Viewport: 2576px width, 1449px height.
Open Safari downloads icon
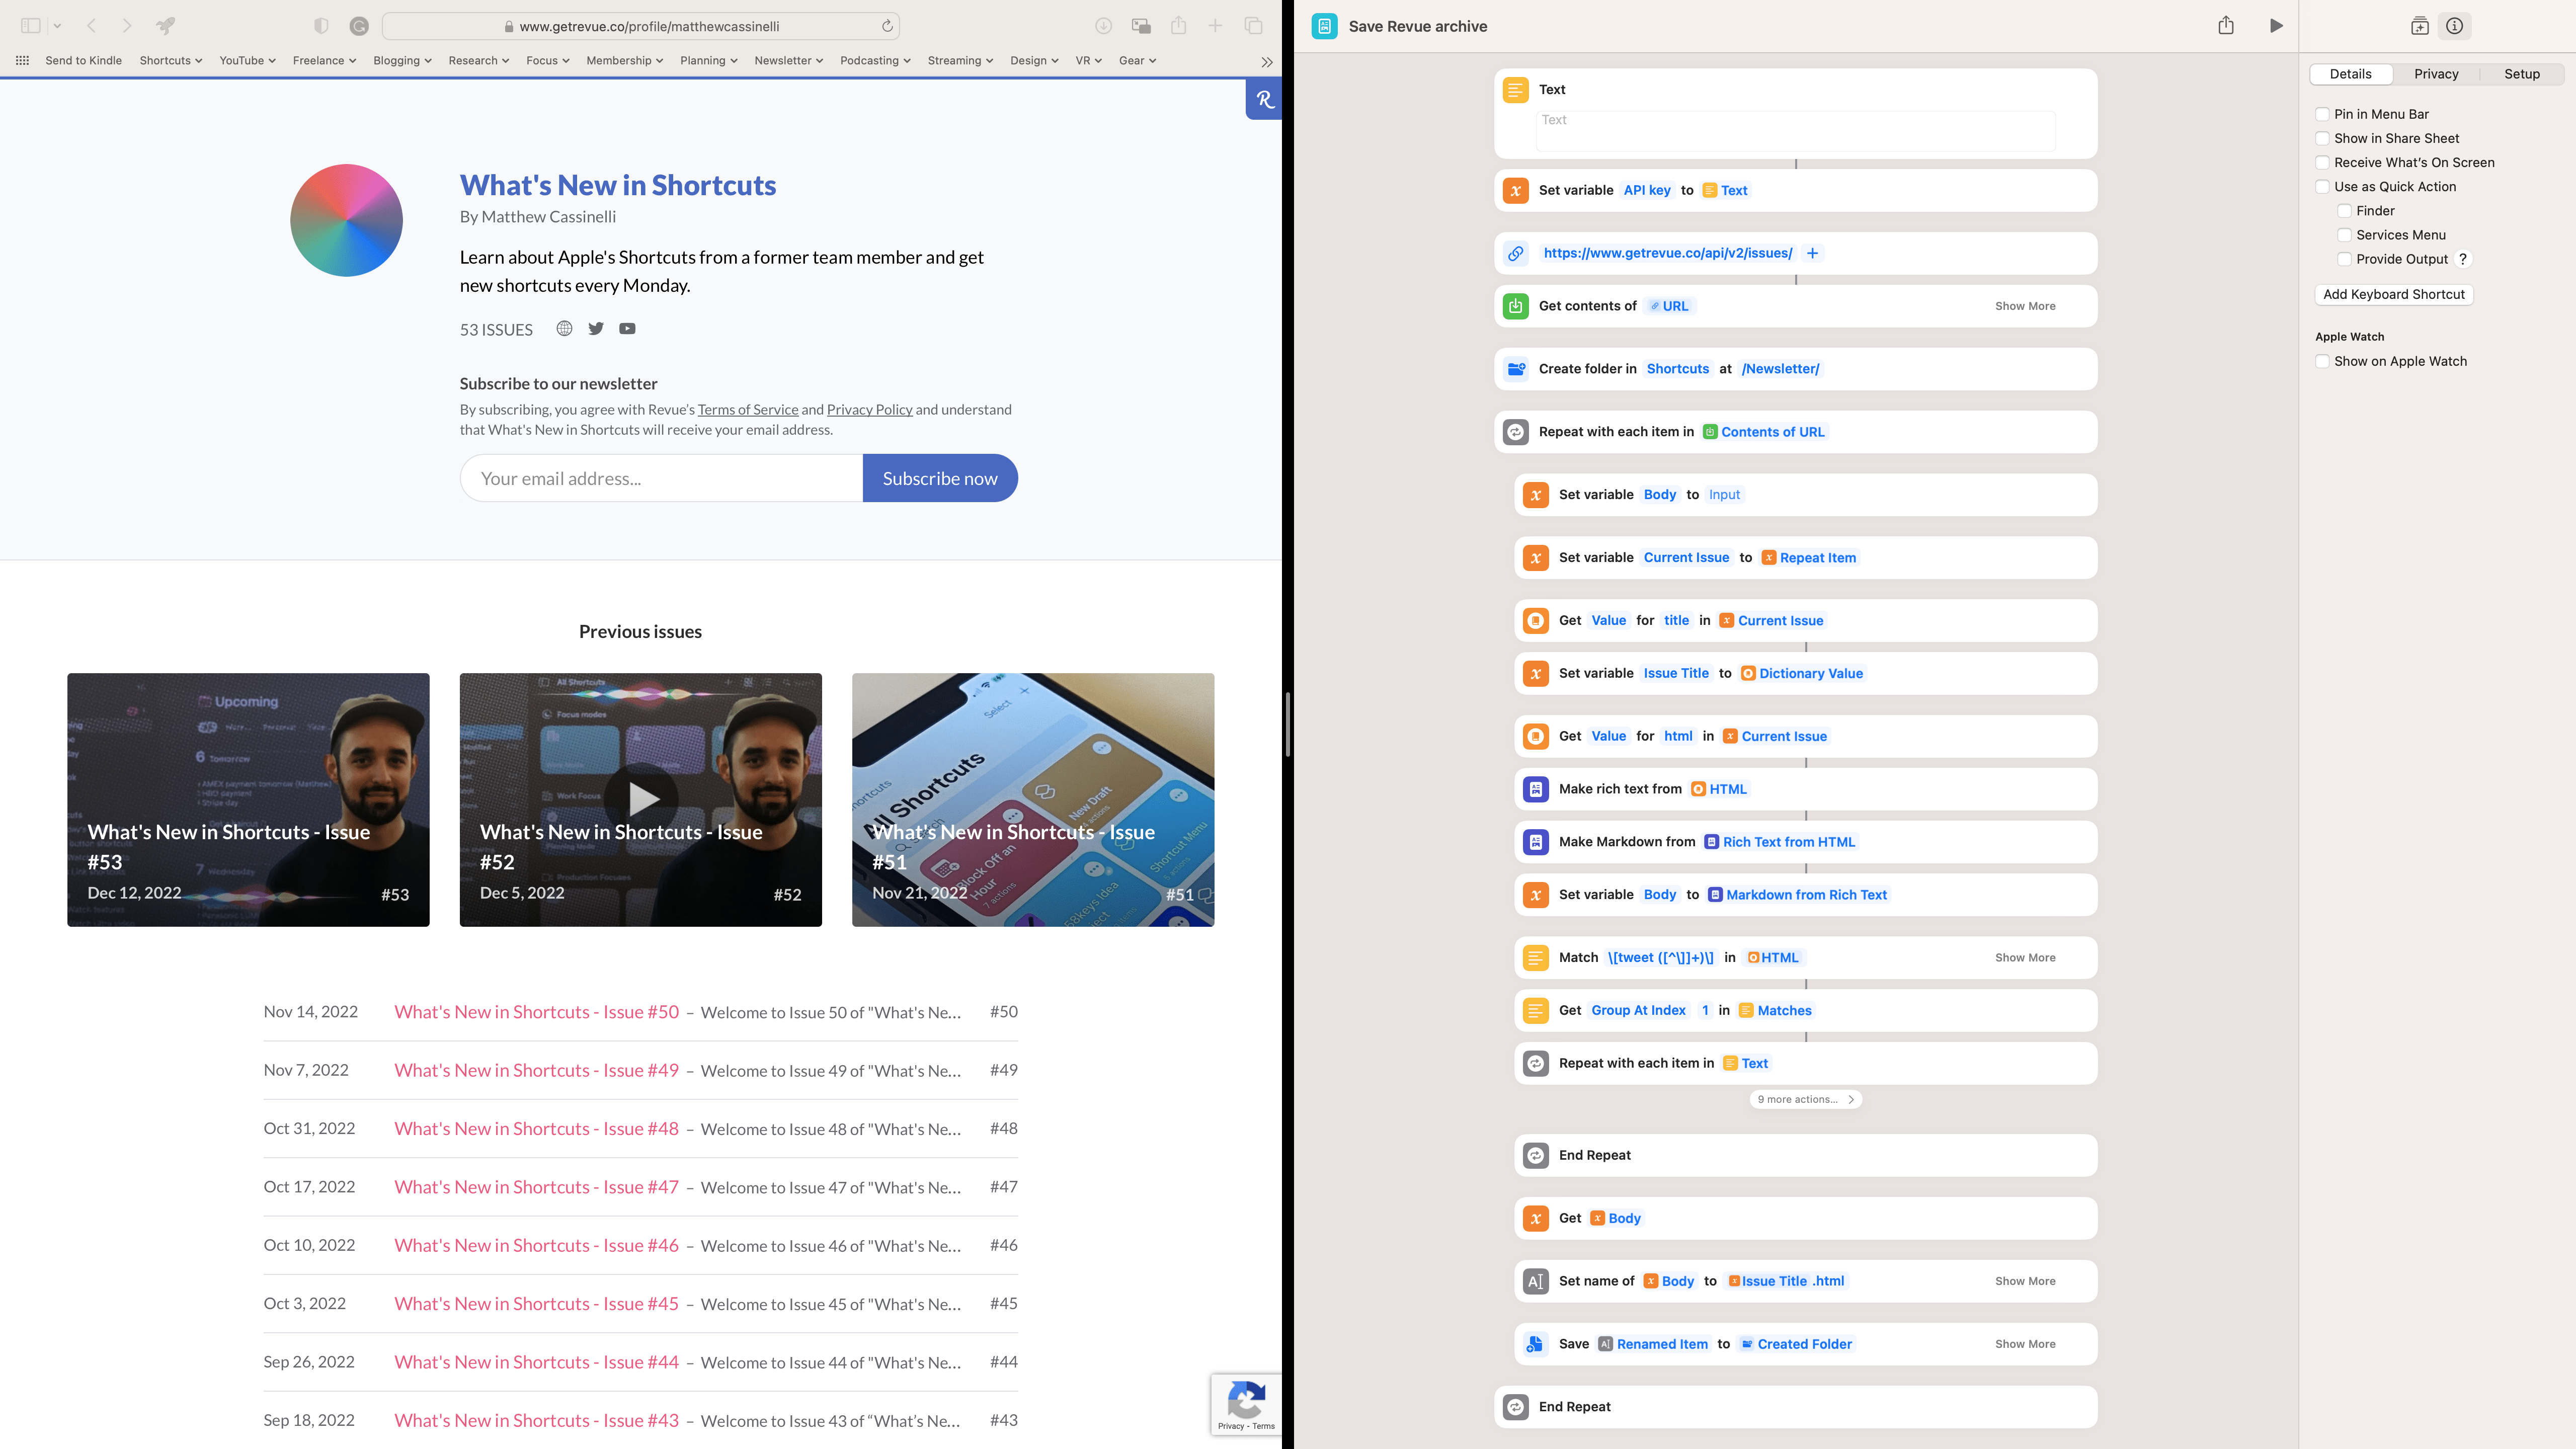[x=1103, y=26]
